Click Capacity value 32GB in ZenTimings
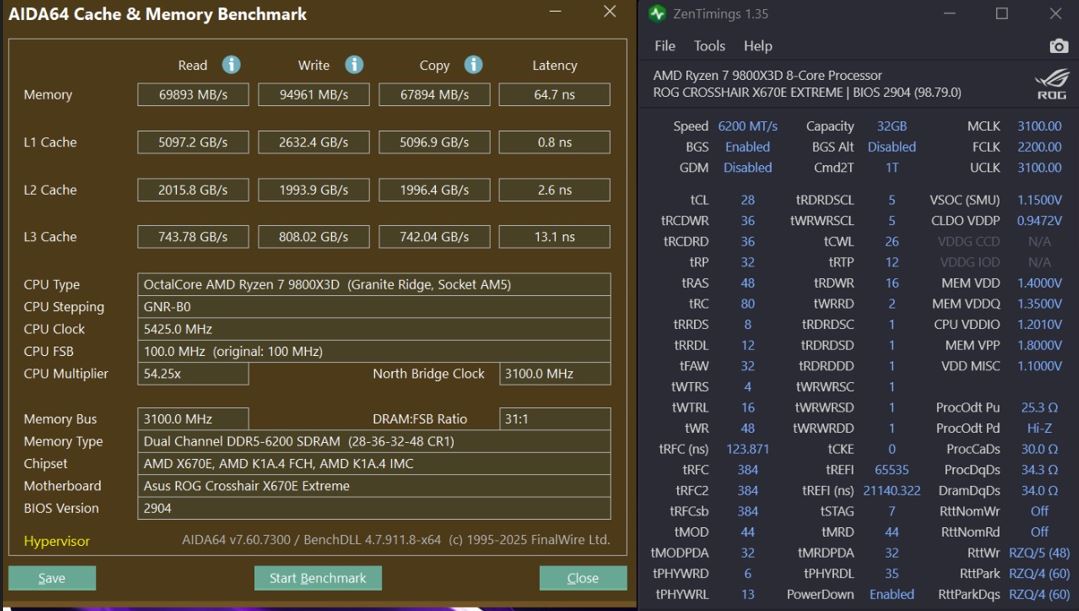 pos(892,126)
